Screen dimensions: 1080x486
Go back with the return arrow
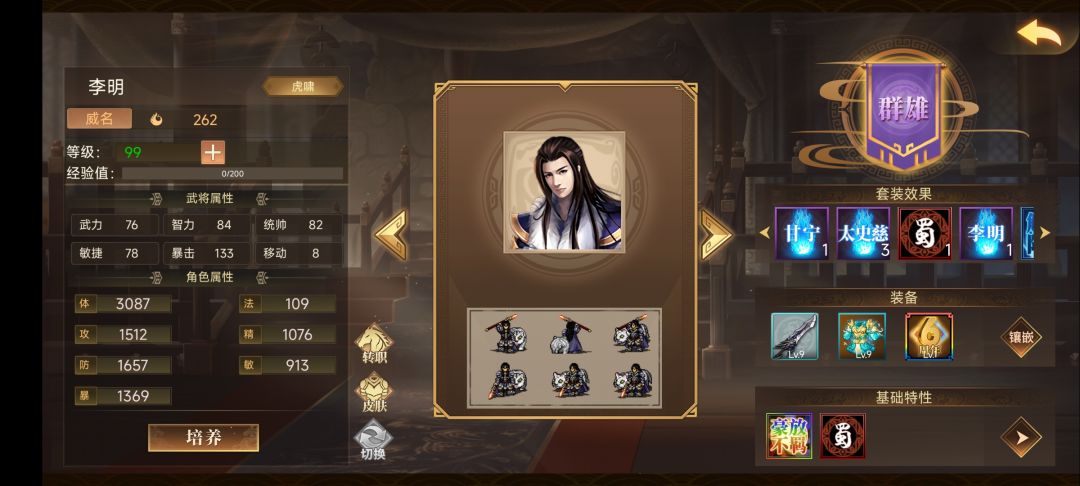tap(1039, 33)
